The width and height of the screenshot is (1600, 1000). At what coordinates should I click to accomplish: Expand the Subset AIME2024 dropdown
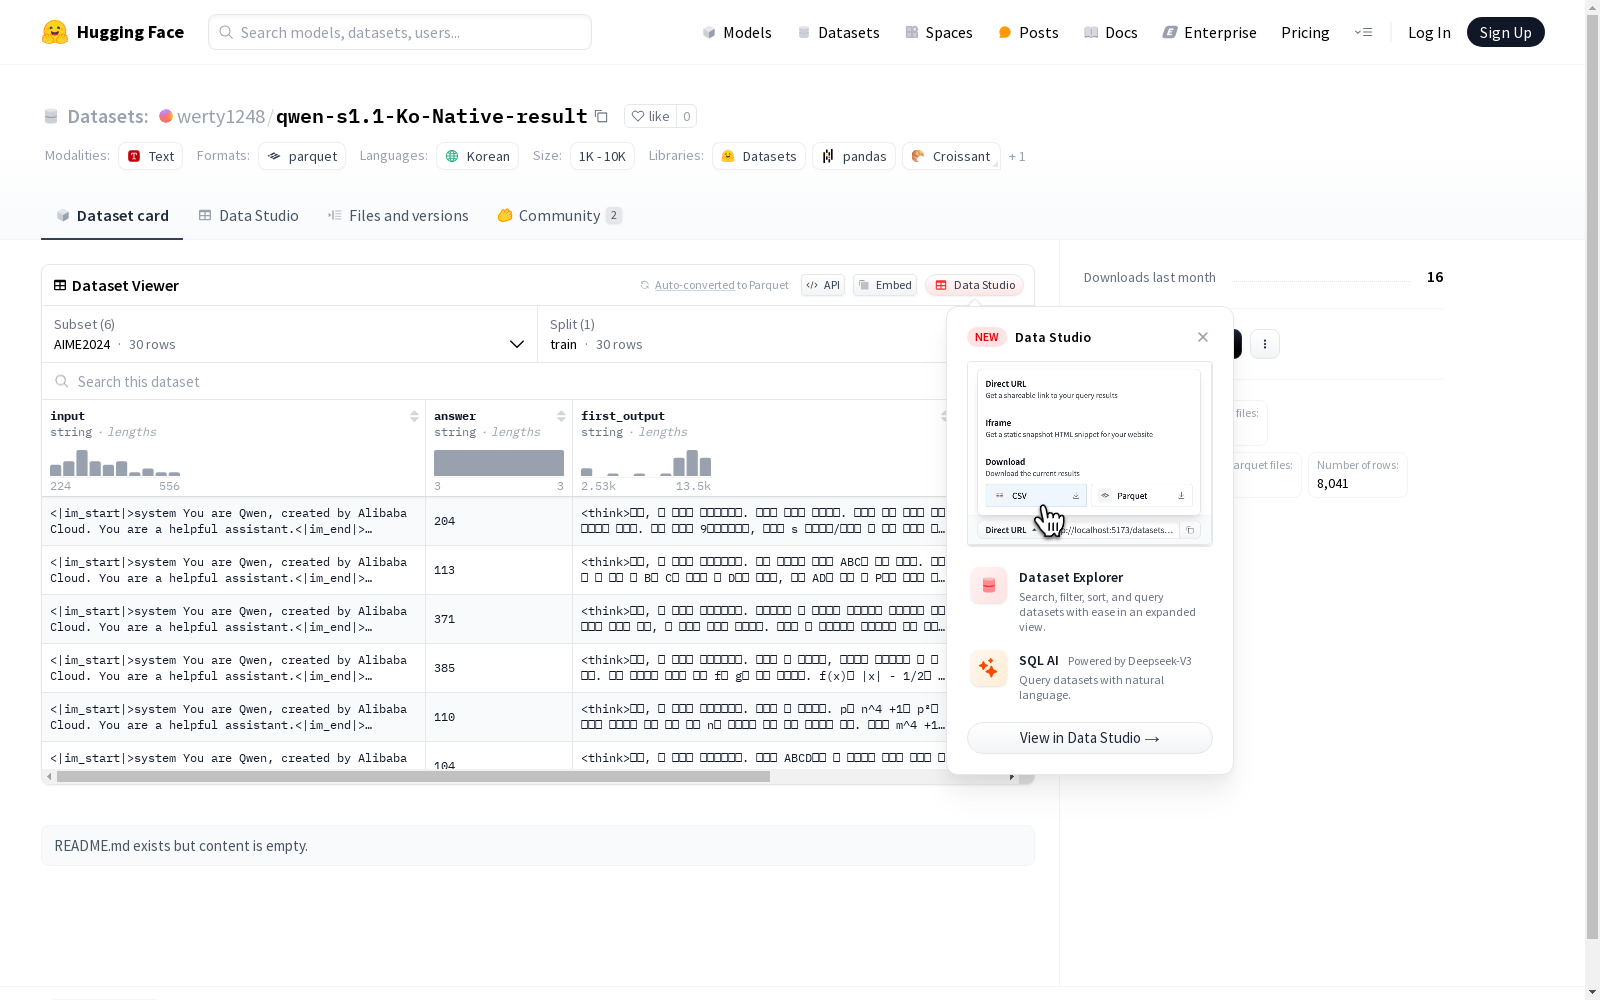(x=289, y=334)
